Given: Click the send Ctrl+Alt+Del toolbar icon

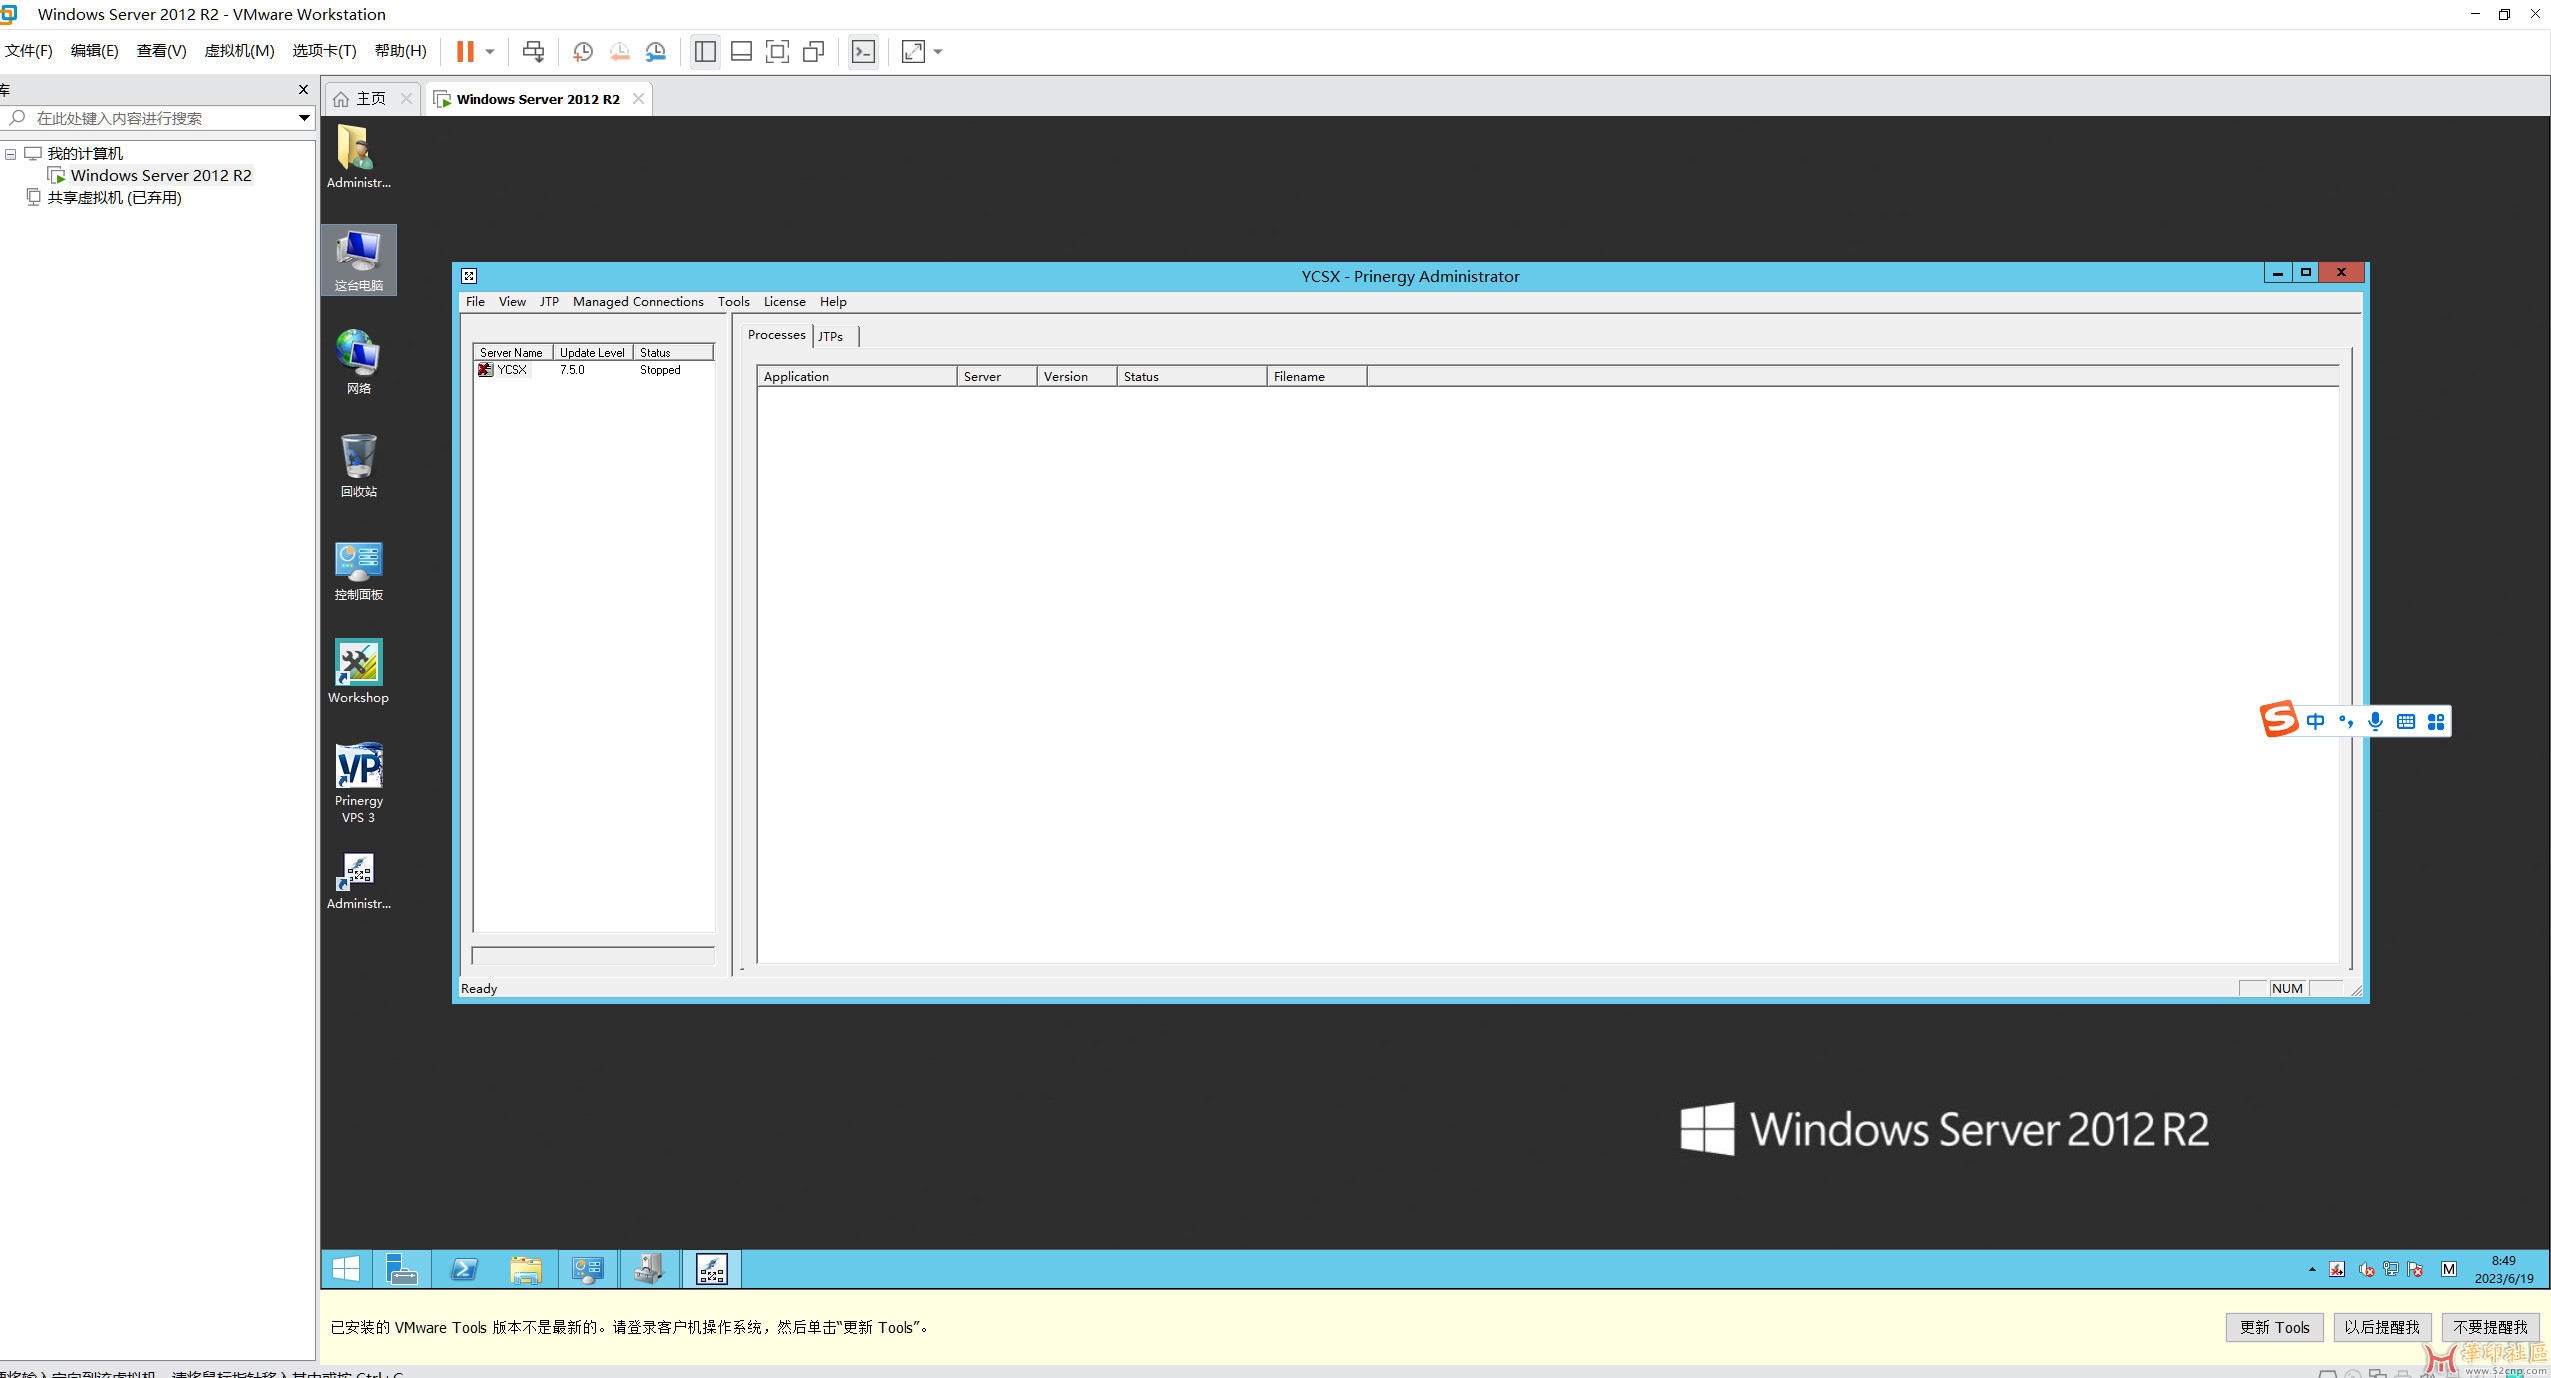Looking at the screenshot, I should [x=534, y=51].
